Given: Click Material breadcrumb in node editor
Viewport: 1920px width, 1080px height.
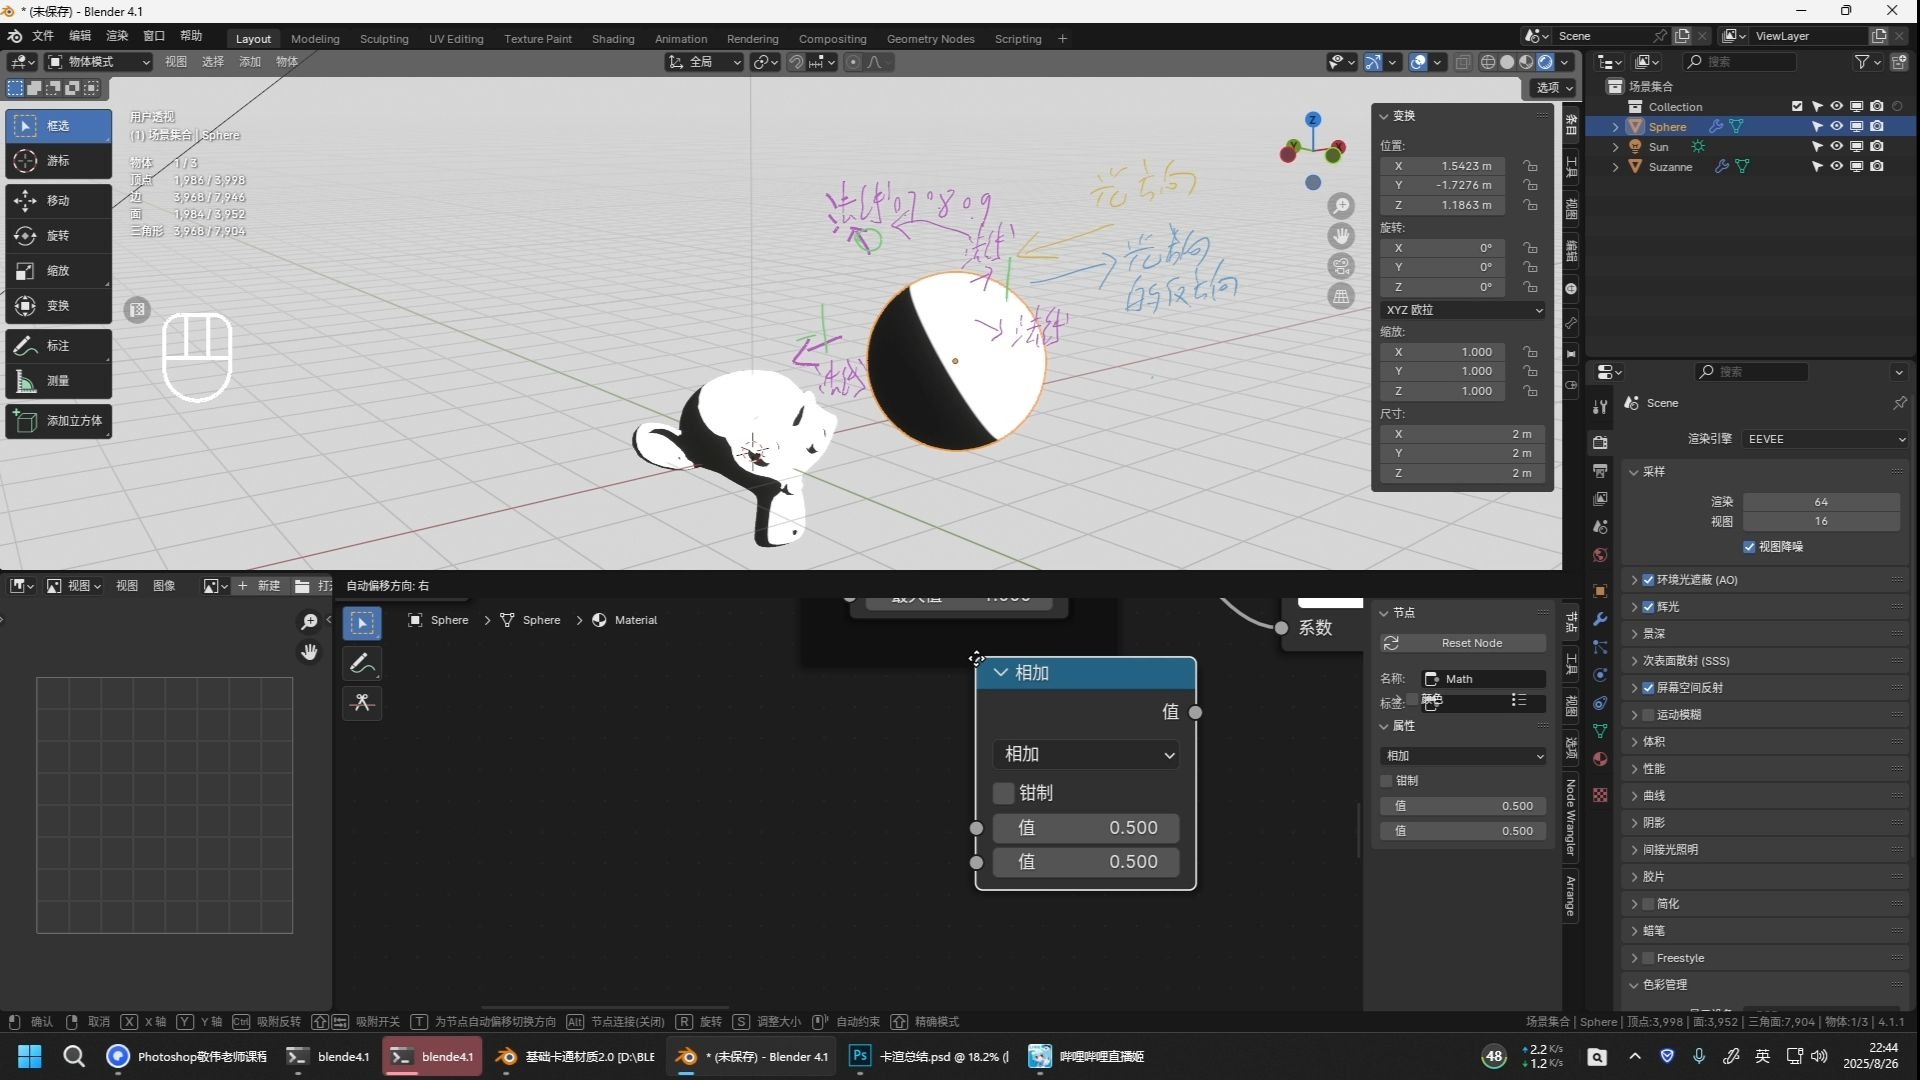Looking at the screenshot, I should pos(625,620).
